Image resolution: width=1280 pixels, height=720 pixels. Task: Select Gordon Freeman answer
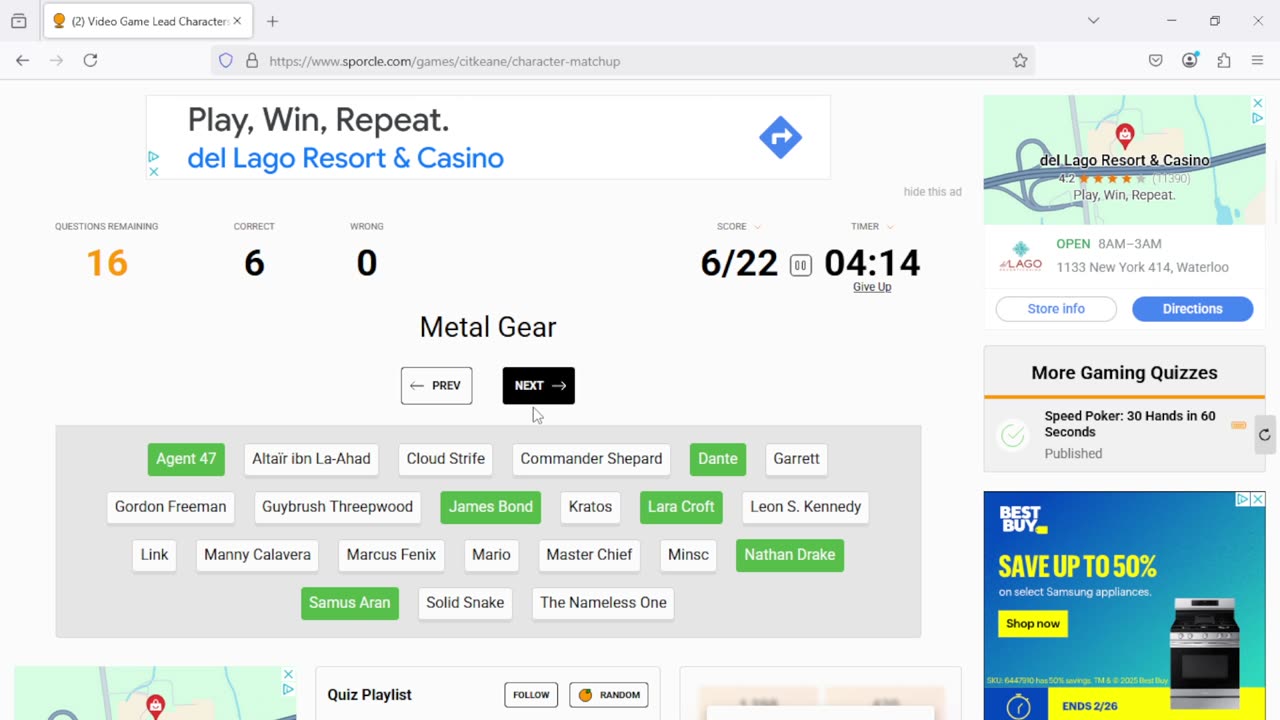click(171, 507)
